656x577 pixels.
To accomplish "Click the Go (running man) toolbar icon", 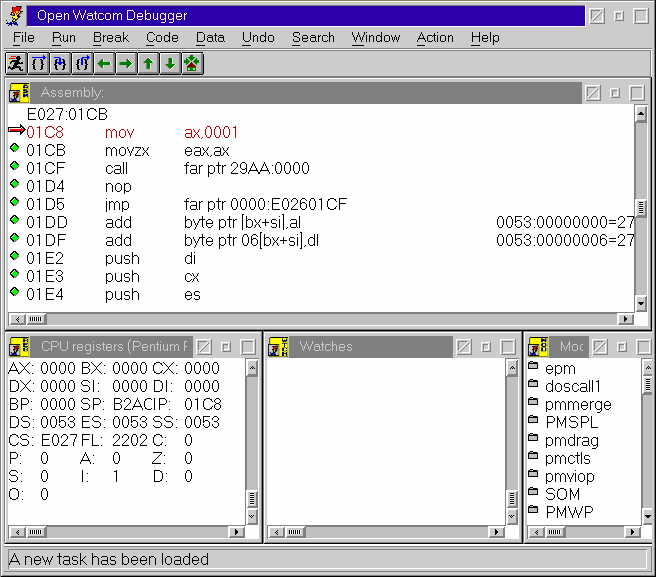I will click(x=16, y=64).
